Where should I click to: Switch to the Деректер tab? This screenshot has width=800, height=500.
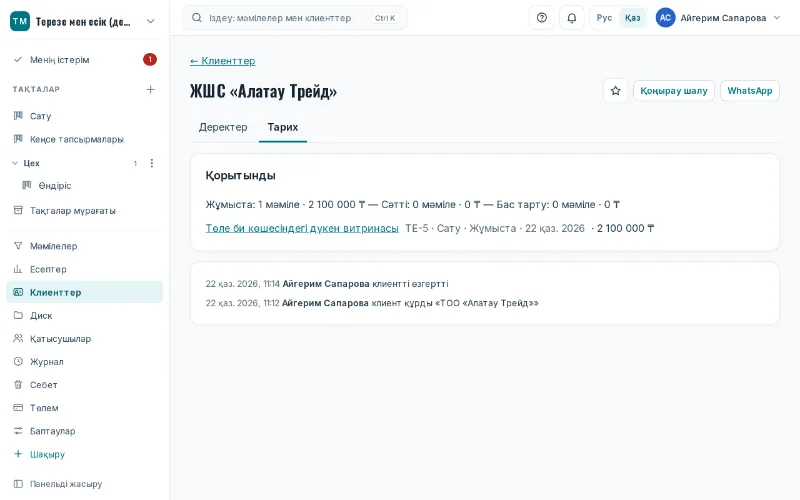coord(223,127)
